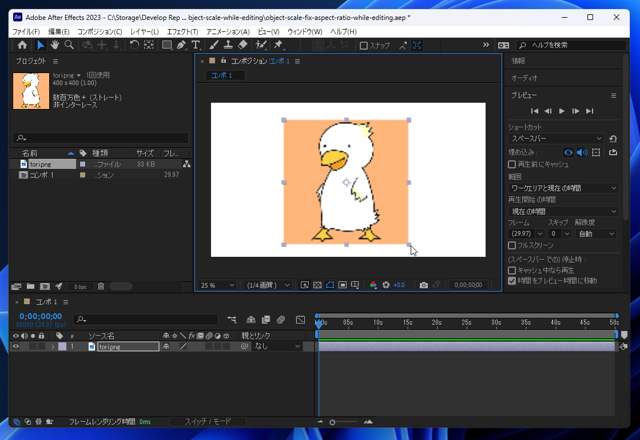Open the (29.97) frame rate dropdown
Image resolution: width=640 pixels, height=440 pixels.
pyautogui.click(x=526, y=233)
